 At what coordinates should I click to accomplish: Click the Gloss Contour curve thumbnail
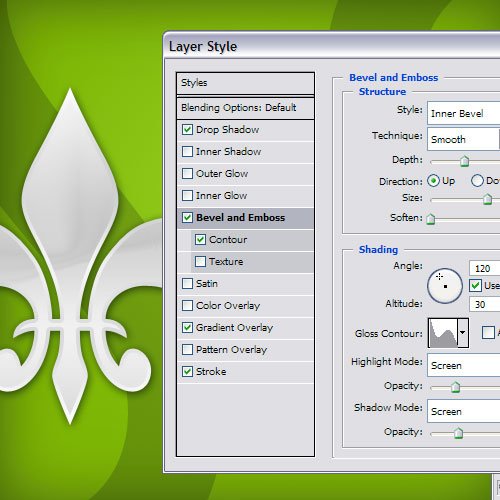click(x=443, y=333)
